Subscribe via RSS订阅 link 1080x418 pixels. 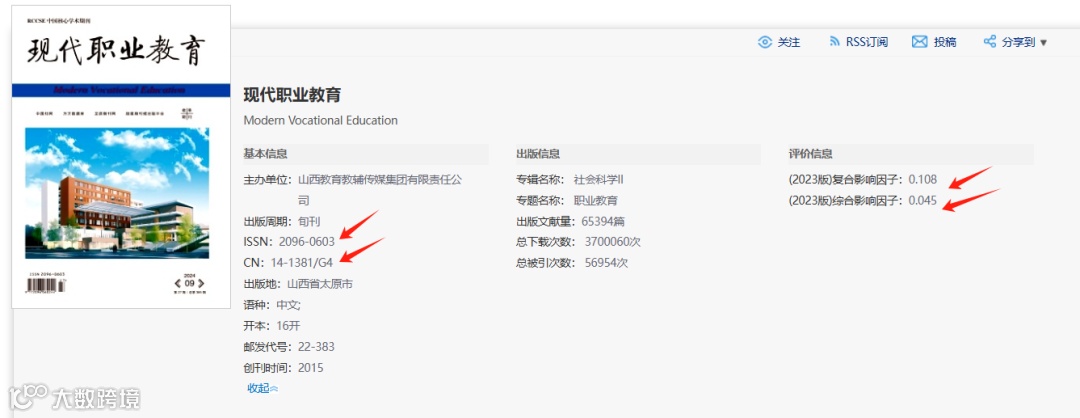click(x=866, y=42)
